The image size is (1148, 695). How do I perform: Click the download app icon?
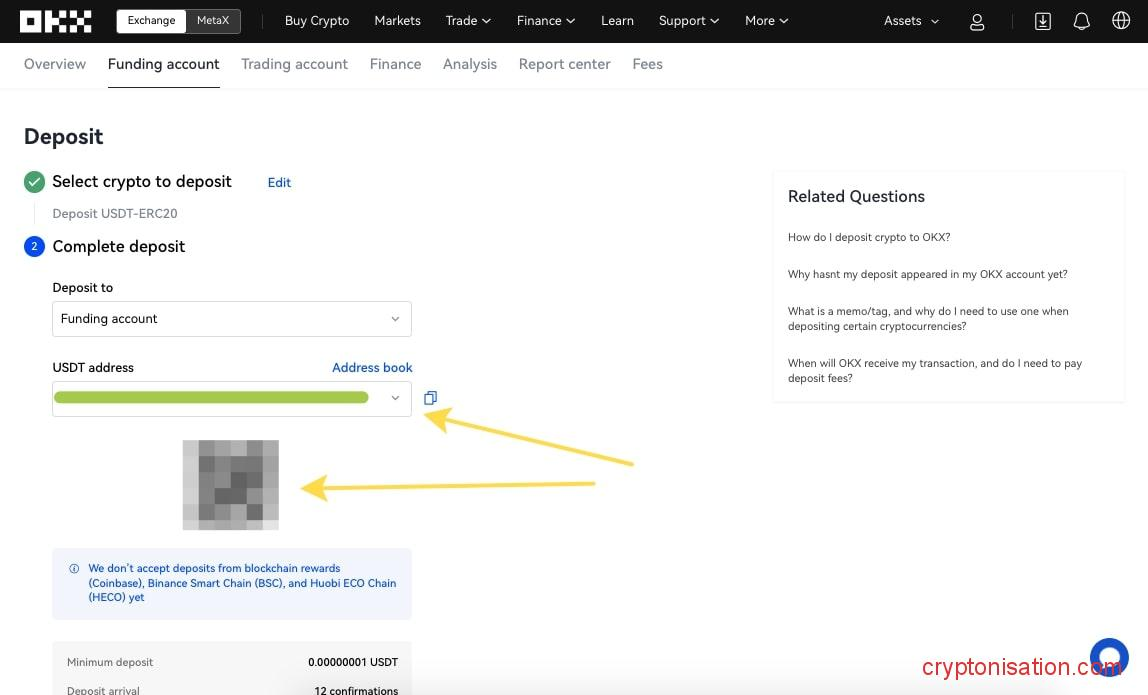(1042, 21)
